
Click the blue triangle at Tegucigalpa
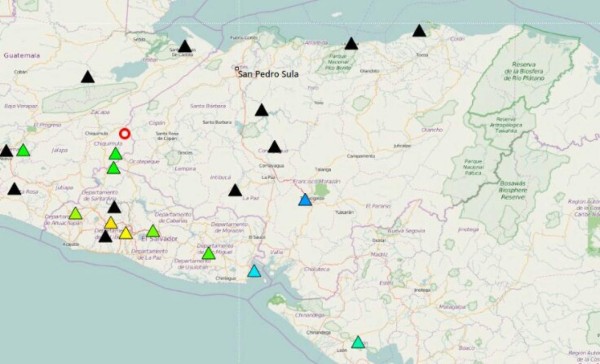[305, 199]
